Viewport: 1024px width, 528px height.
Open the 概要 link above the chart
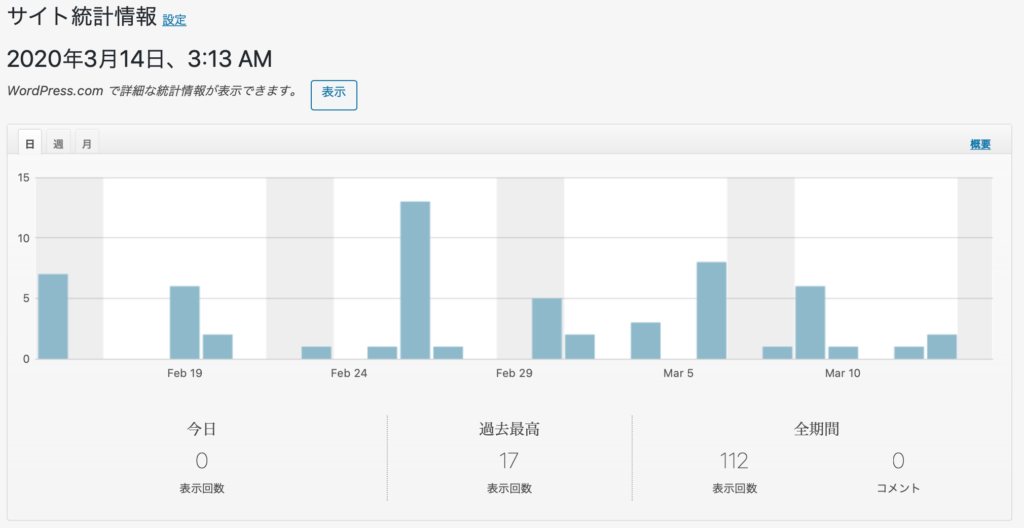pyautogui.click(x=979, y=145)
